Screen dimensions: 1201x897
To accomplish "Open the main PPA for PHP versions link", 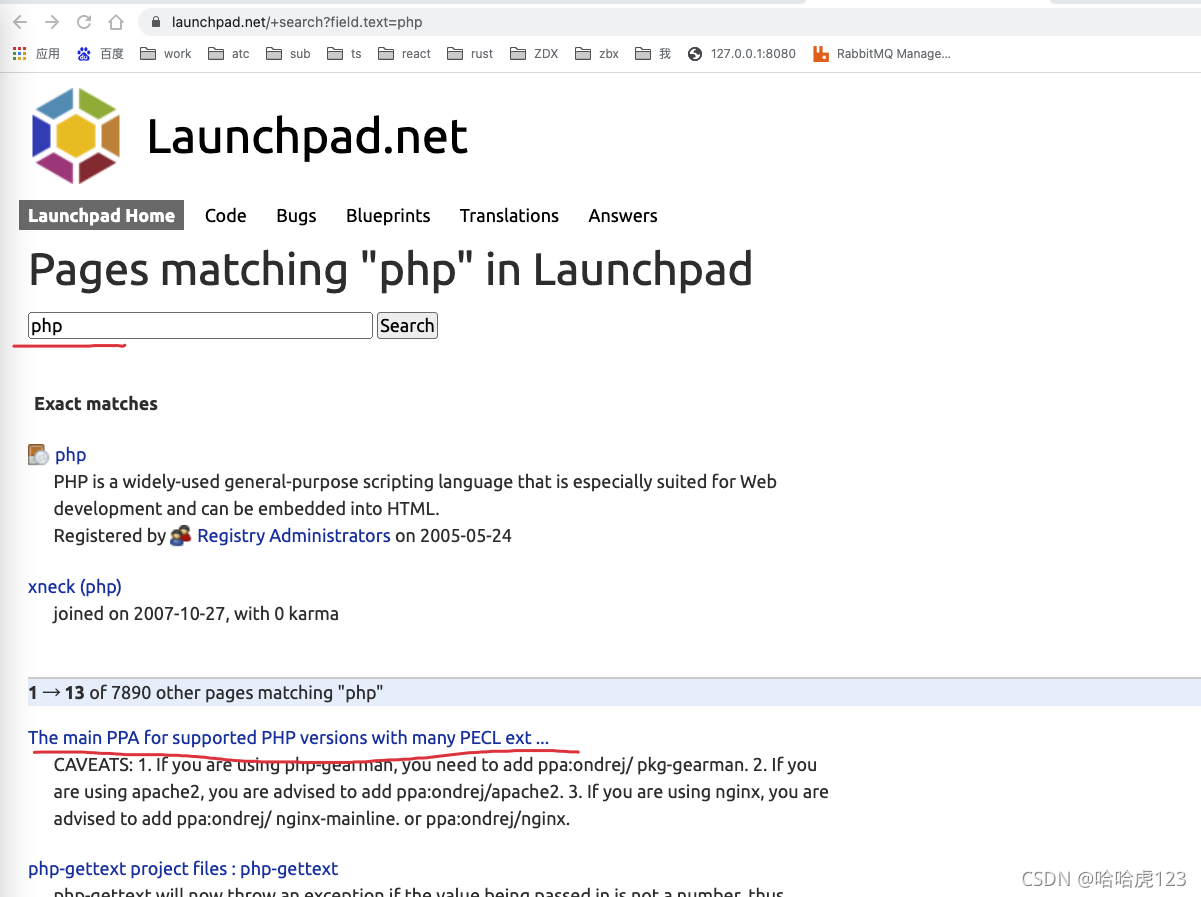I will (x=288, y=738).
